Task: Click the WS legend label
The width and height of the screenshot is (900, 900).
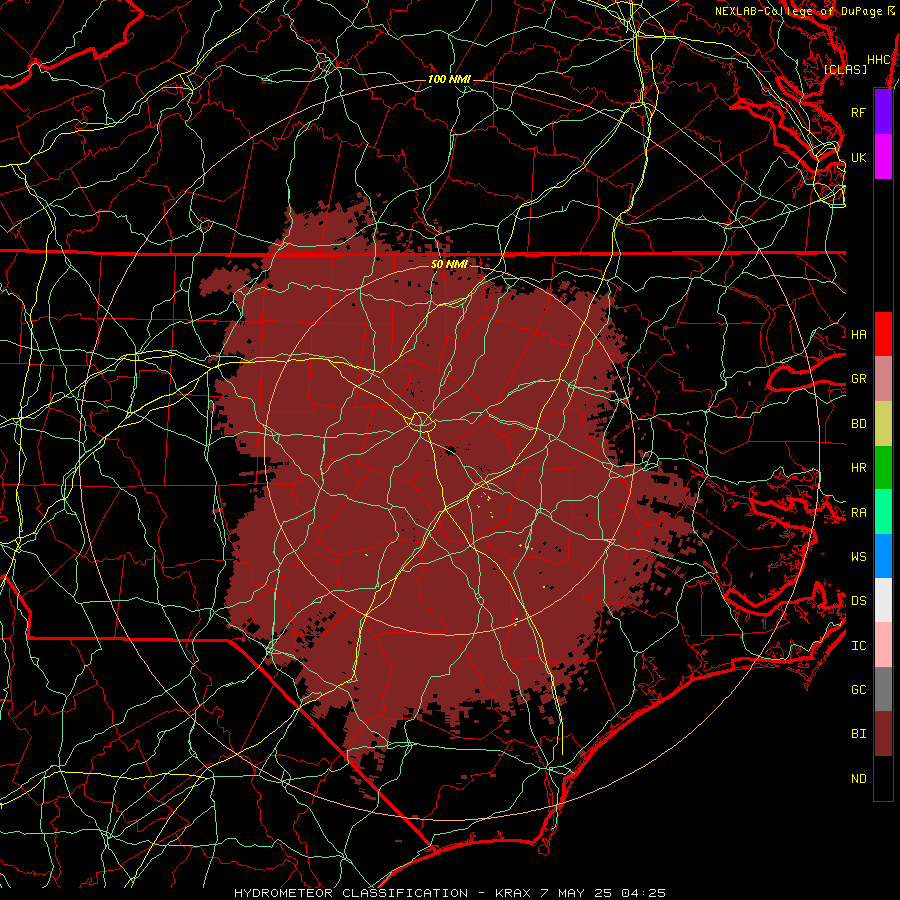Action: [x=858, y=557]
